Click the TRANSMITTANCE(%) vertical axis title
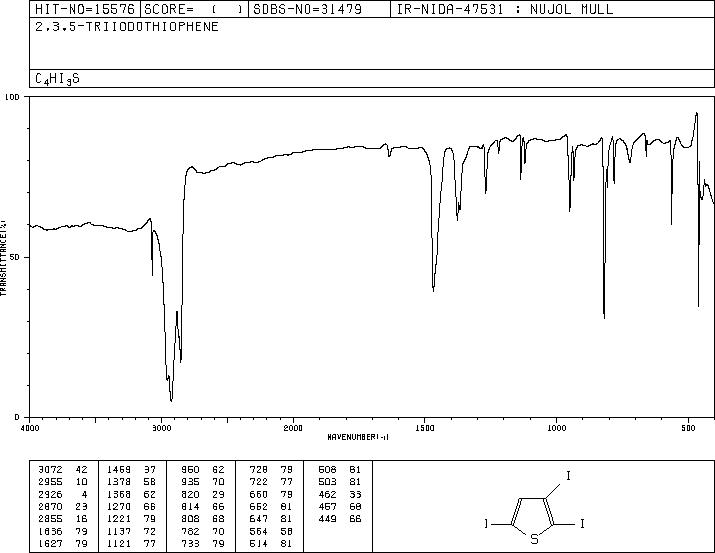Image resolution: width=715 pixels, height=553 pixels. point(3,257)
